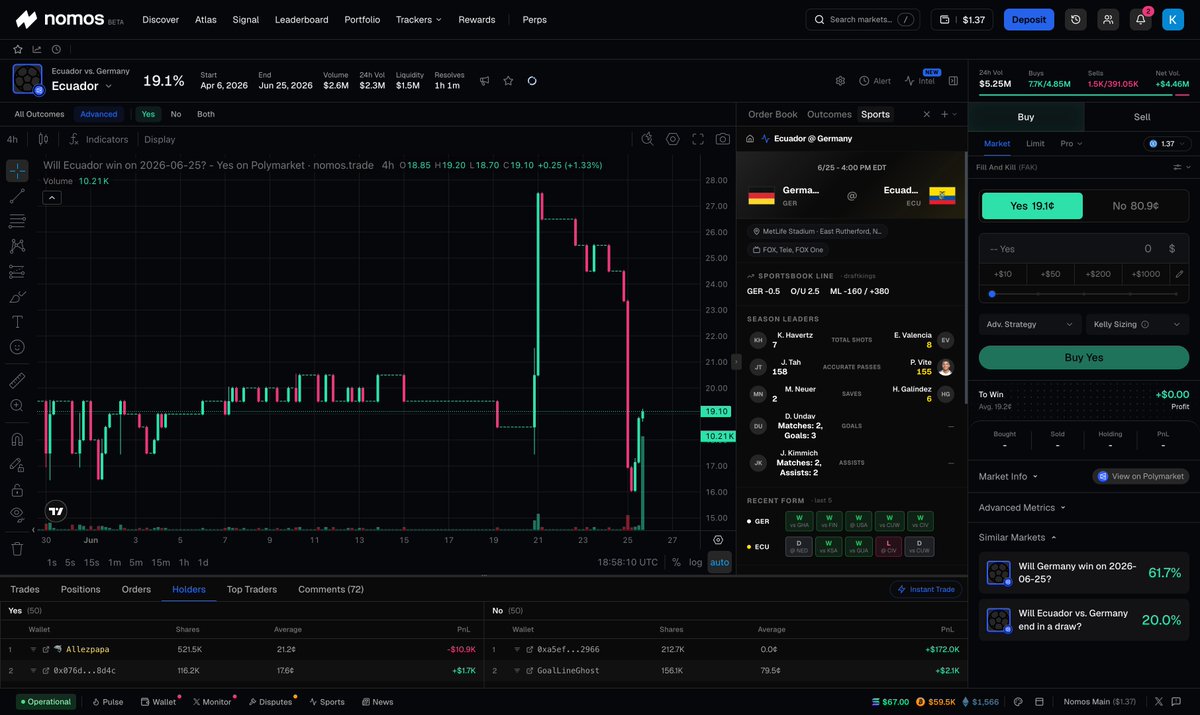Collapse the chart legend arrow
The image size is (1200, 715).
[x=52, y=198]
